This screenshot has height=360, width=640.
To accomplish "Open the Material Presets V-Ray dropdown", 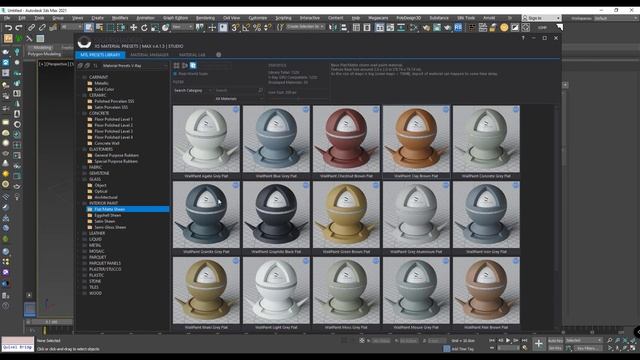I will click(135, 65).
